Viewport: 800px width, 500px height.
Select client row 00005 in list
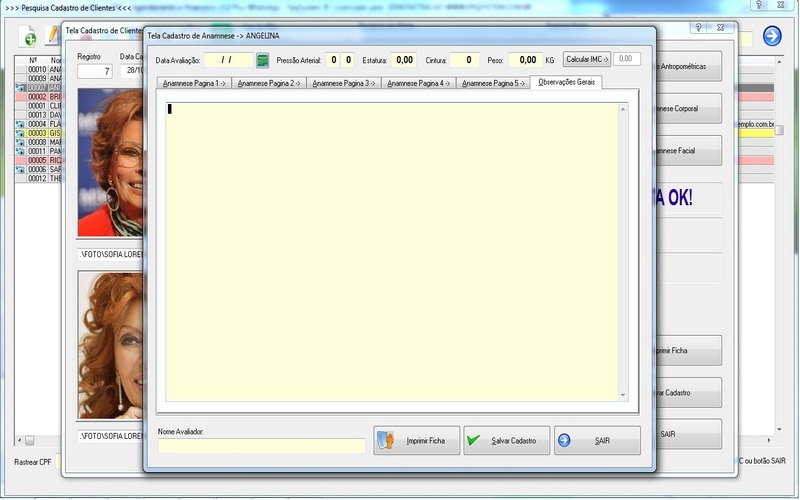[x=38, y=161]
